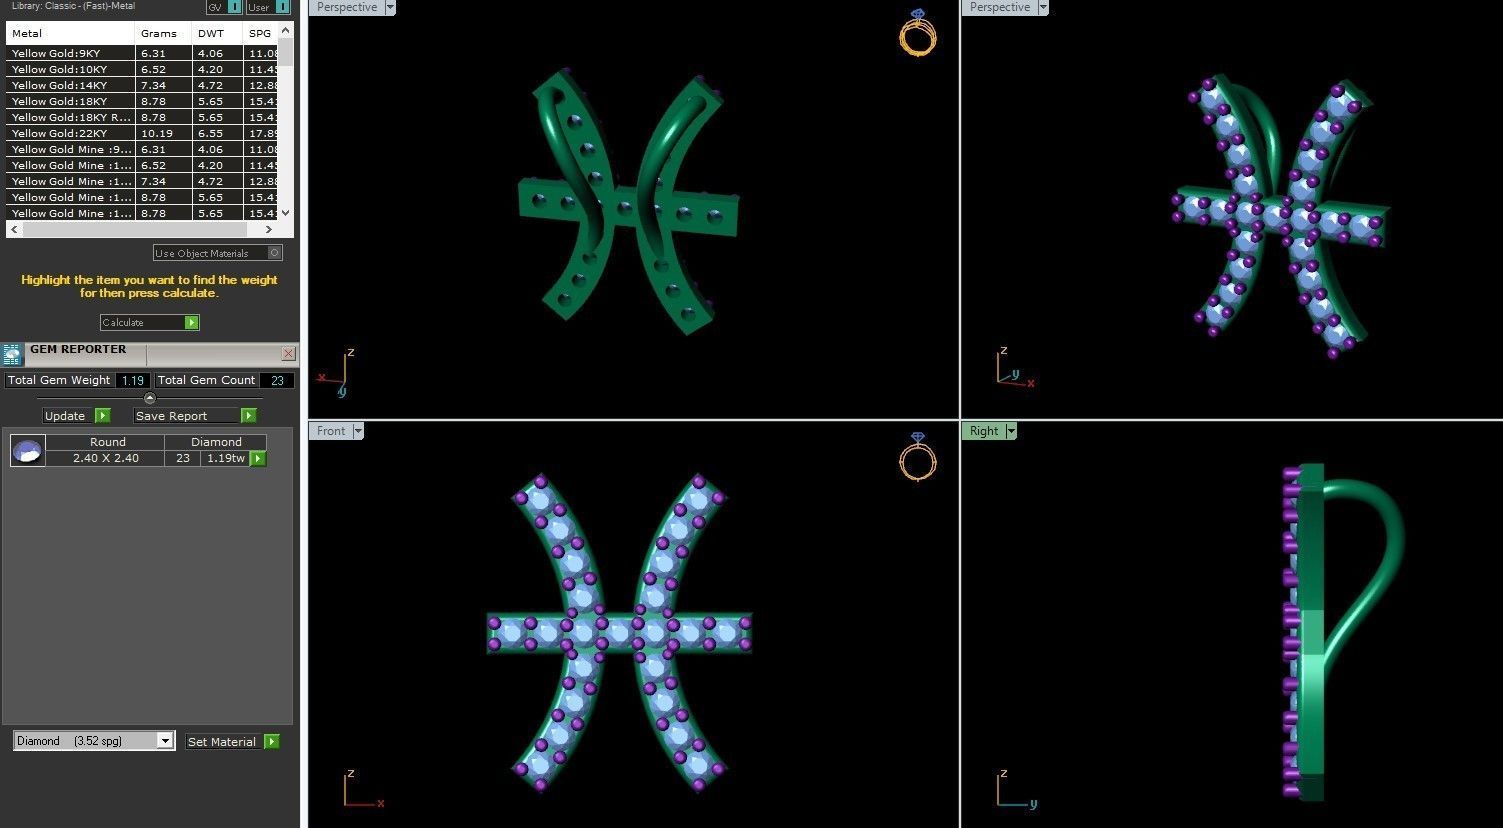Select the Yellow Gold:10KY row

click(142, 69)
